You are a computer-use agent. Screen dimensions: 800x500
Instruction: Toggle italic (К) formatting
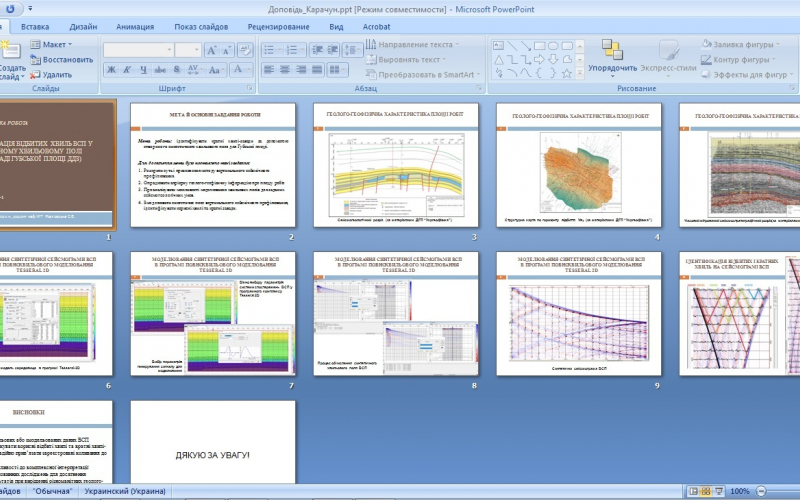tap(127, 70)
